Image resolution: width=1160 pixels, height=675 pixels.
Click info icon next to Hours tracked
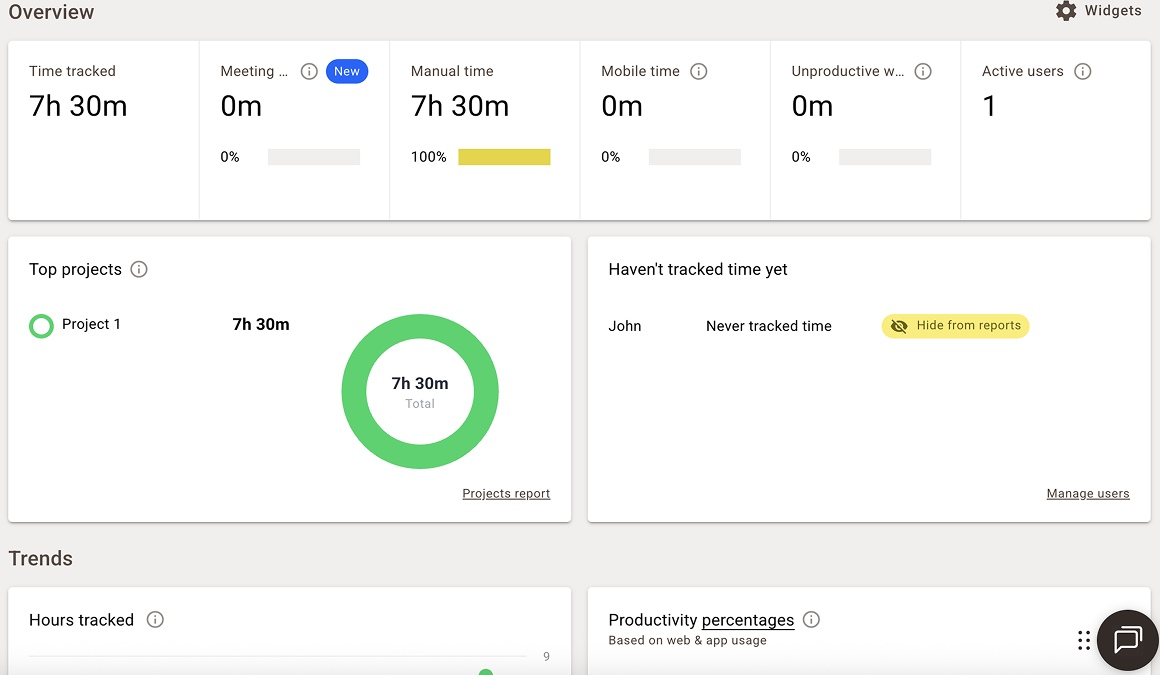[x=155, y=620]
